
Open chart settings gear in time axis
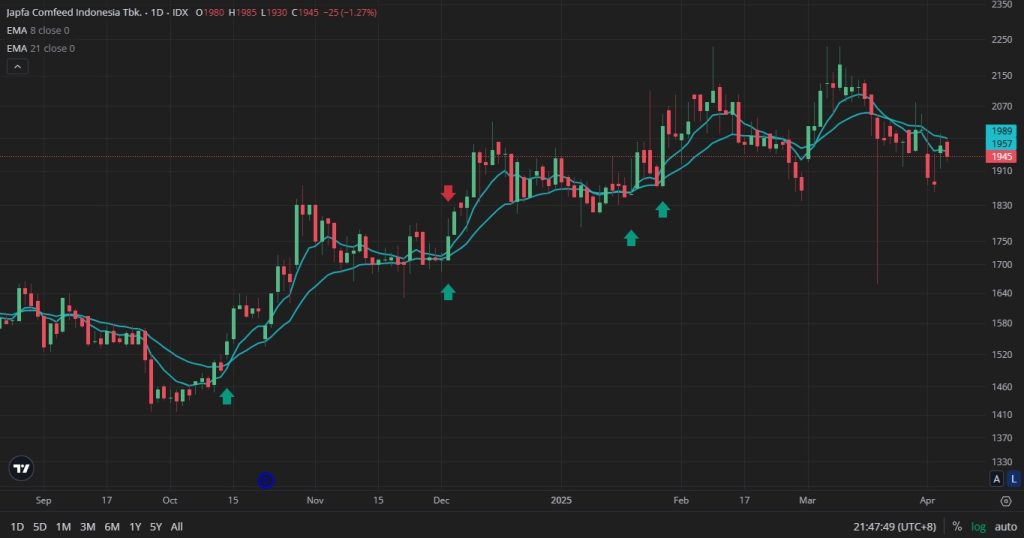coord(1006,501)
